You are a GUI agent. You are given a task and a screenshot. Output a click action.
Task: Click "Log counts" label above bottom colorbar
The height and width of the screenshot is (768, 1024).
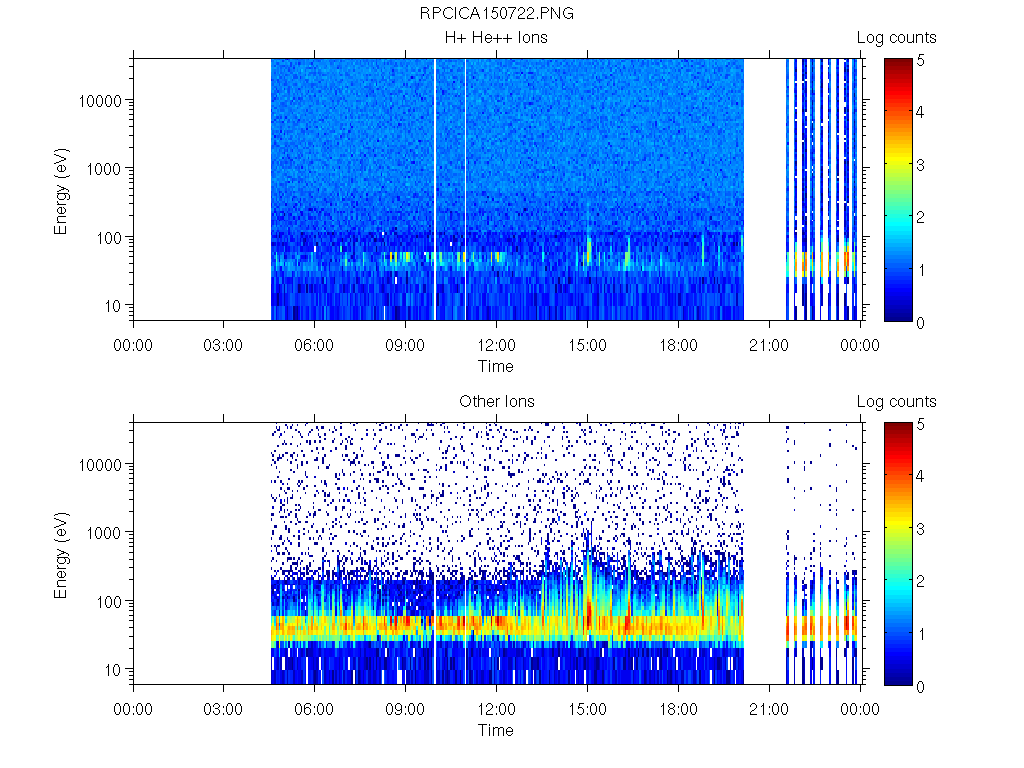pos(897,402)
